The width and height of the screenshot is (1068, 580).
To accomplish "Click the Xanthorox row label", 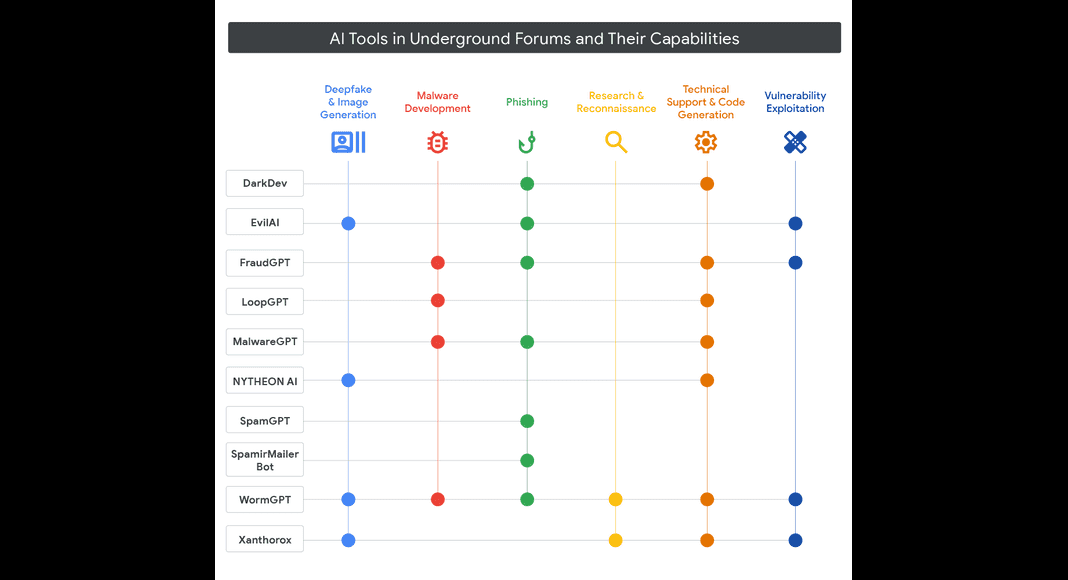I will (265, 539).
